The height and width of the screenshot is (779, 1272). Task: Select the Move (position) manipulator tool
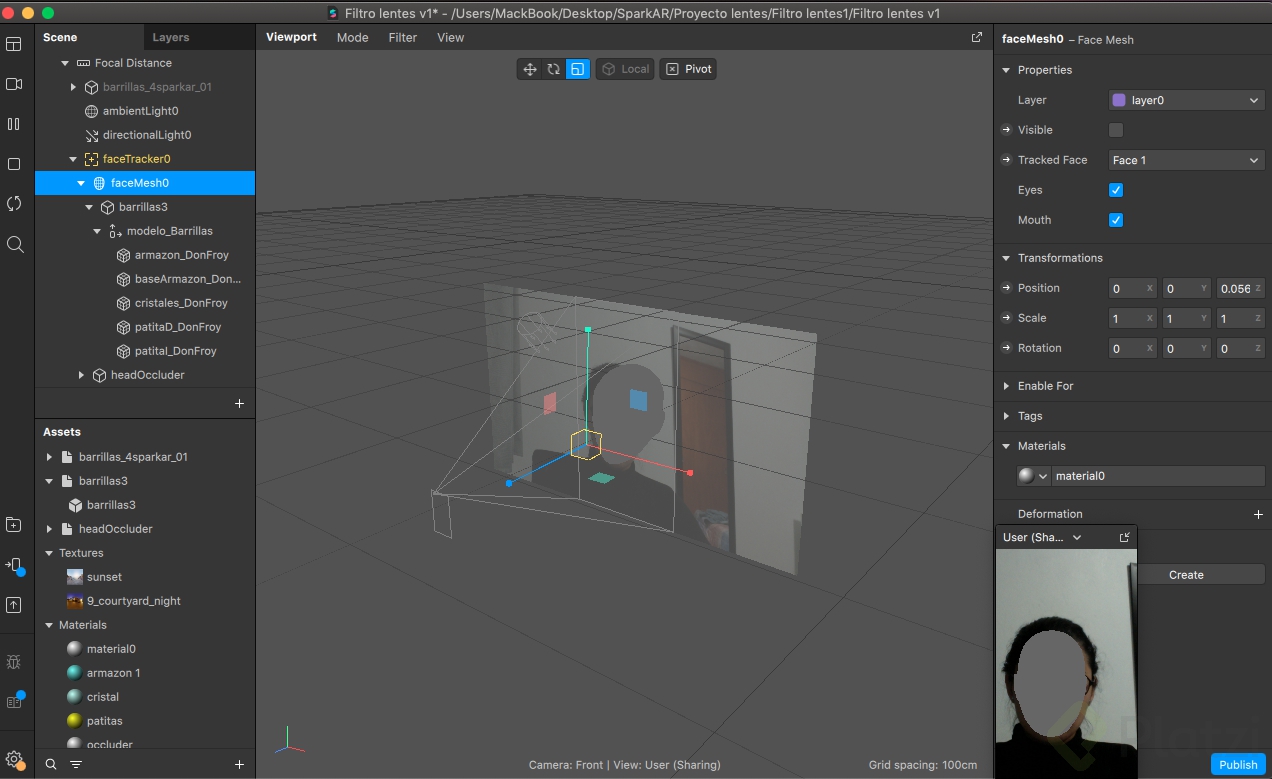point(530,69)
